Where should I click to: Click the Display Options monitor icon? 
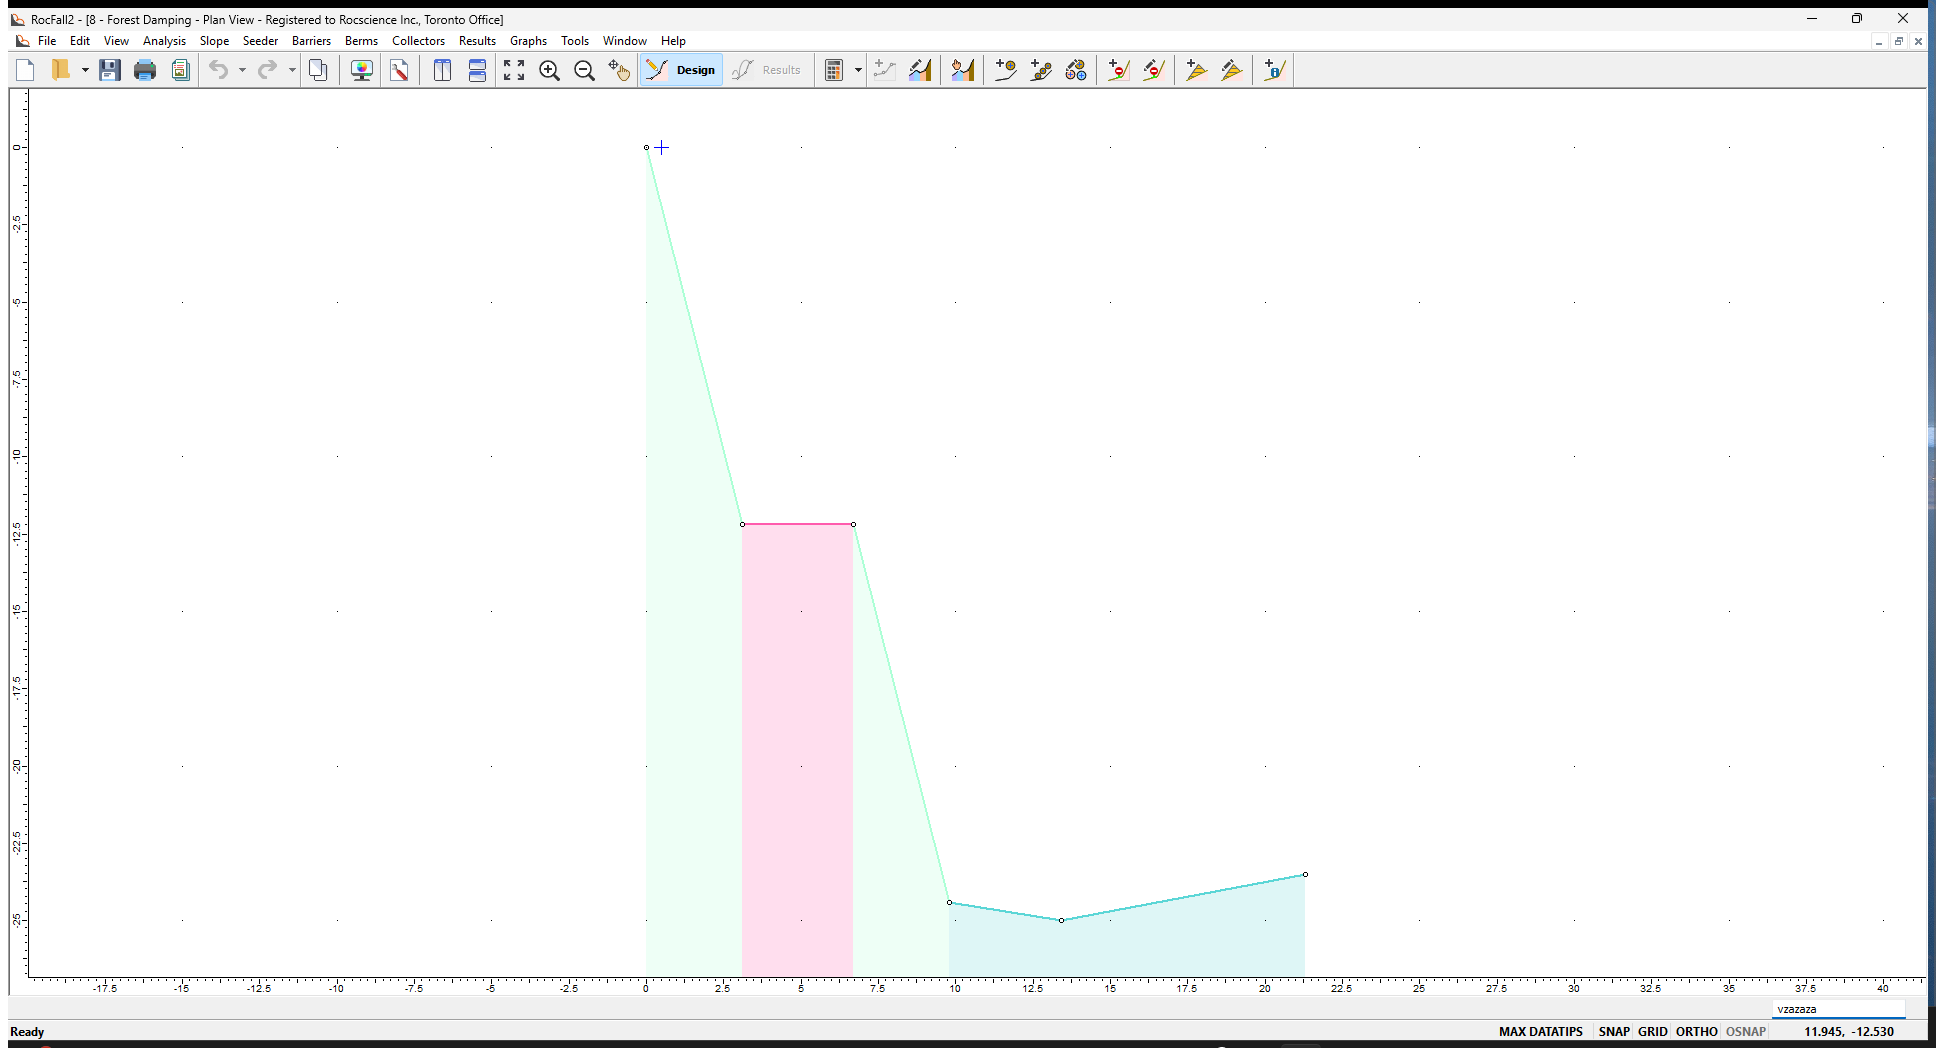click(x=362, y=70)
